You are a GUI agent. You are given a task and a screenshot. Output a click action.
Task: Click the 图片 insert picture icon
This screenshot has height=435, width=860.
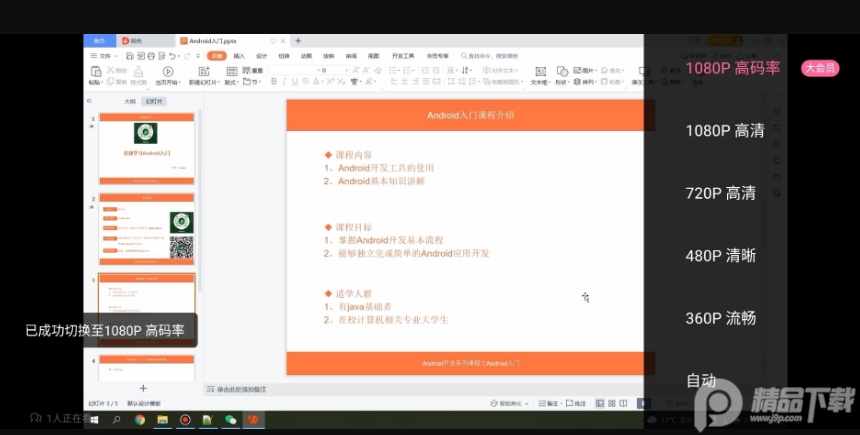point(577,70)
